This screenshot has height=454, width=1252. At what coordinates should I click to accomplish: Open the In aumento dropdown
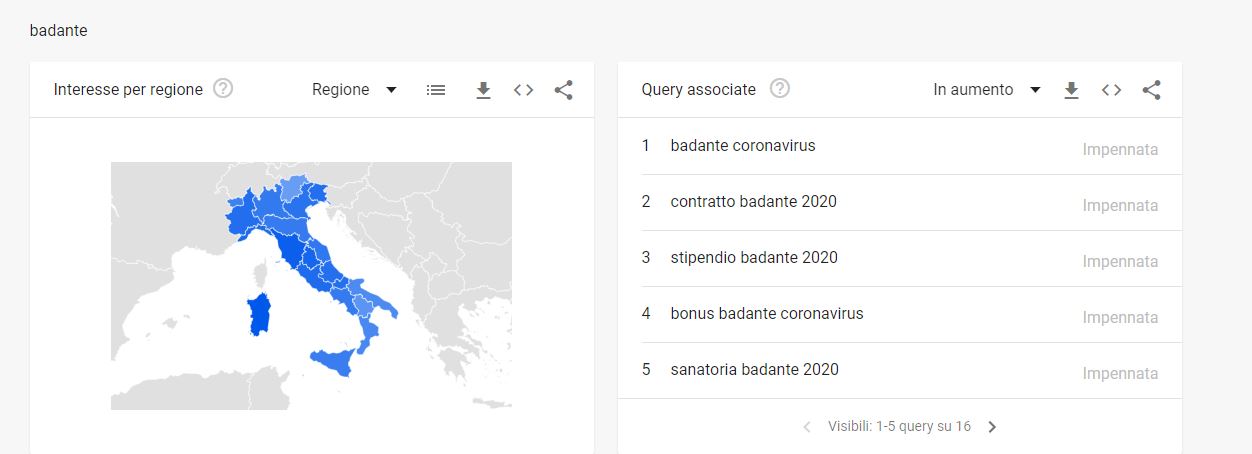988,90
